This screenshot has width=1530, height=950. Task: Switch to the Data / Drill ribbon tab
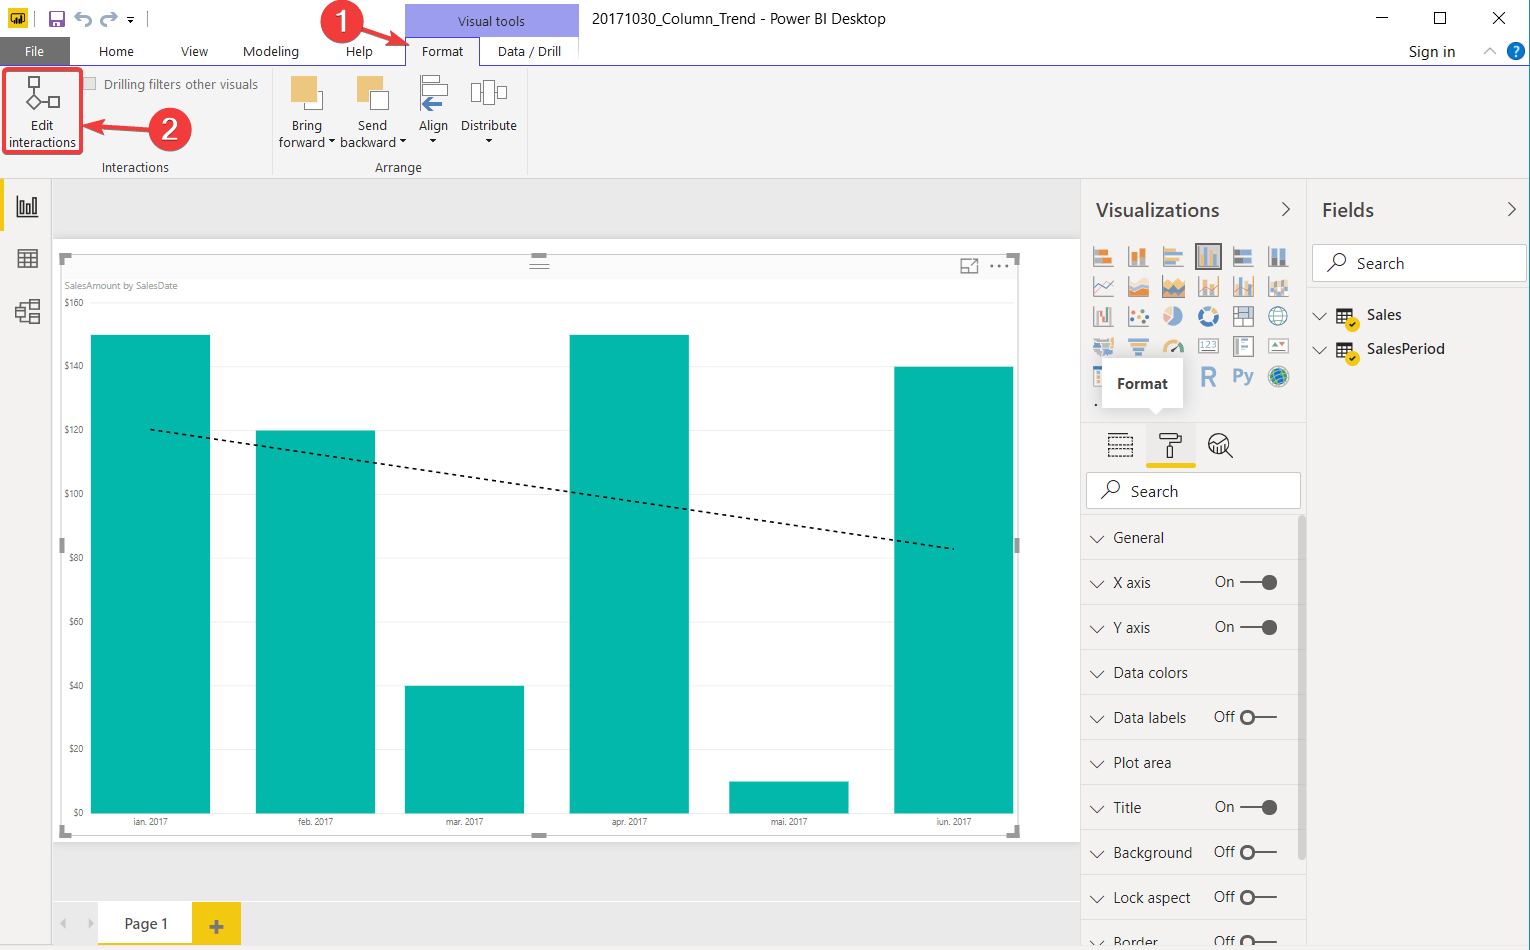click(529, 51)
